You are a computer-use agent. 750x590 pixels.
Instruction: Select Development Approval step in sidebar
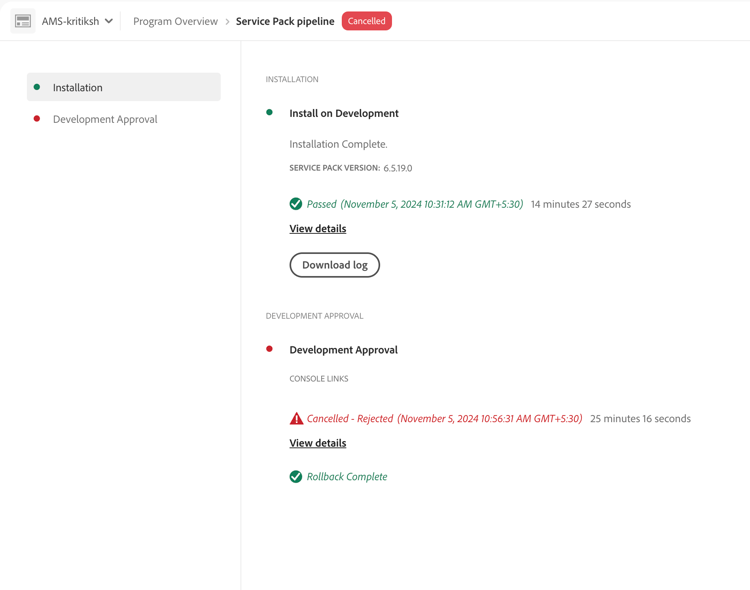(x=105, y=119)
